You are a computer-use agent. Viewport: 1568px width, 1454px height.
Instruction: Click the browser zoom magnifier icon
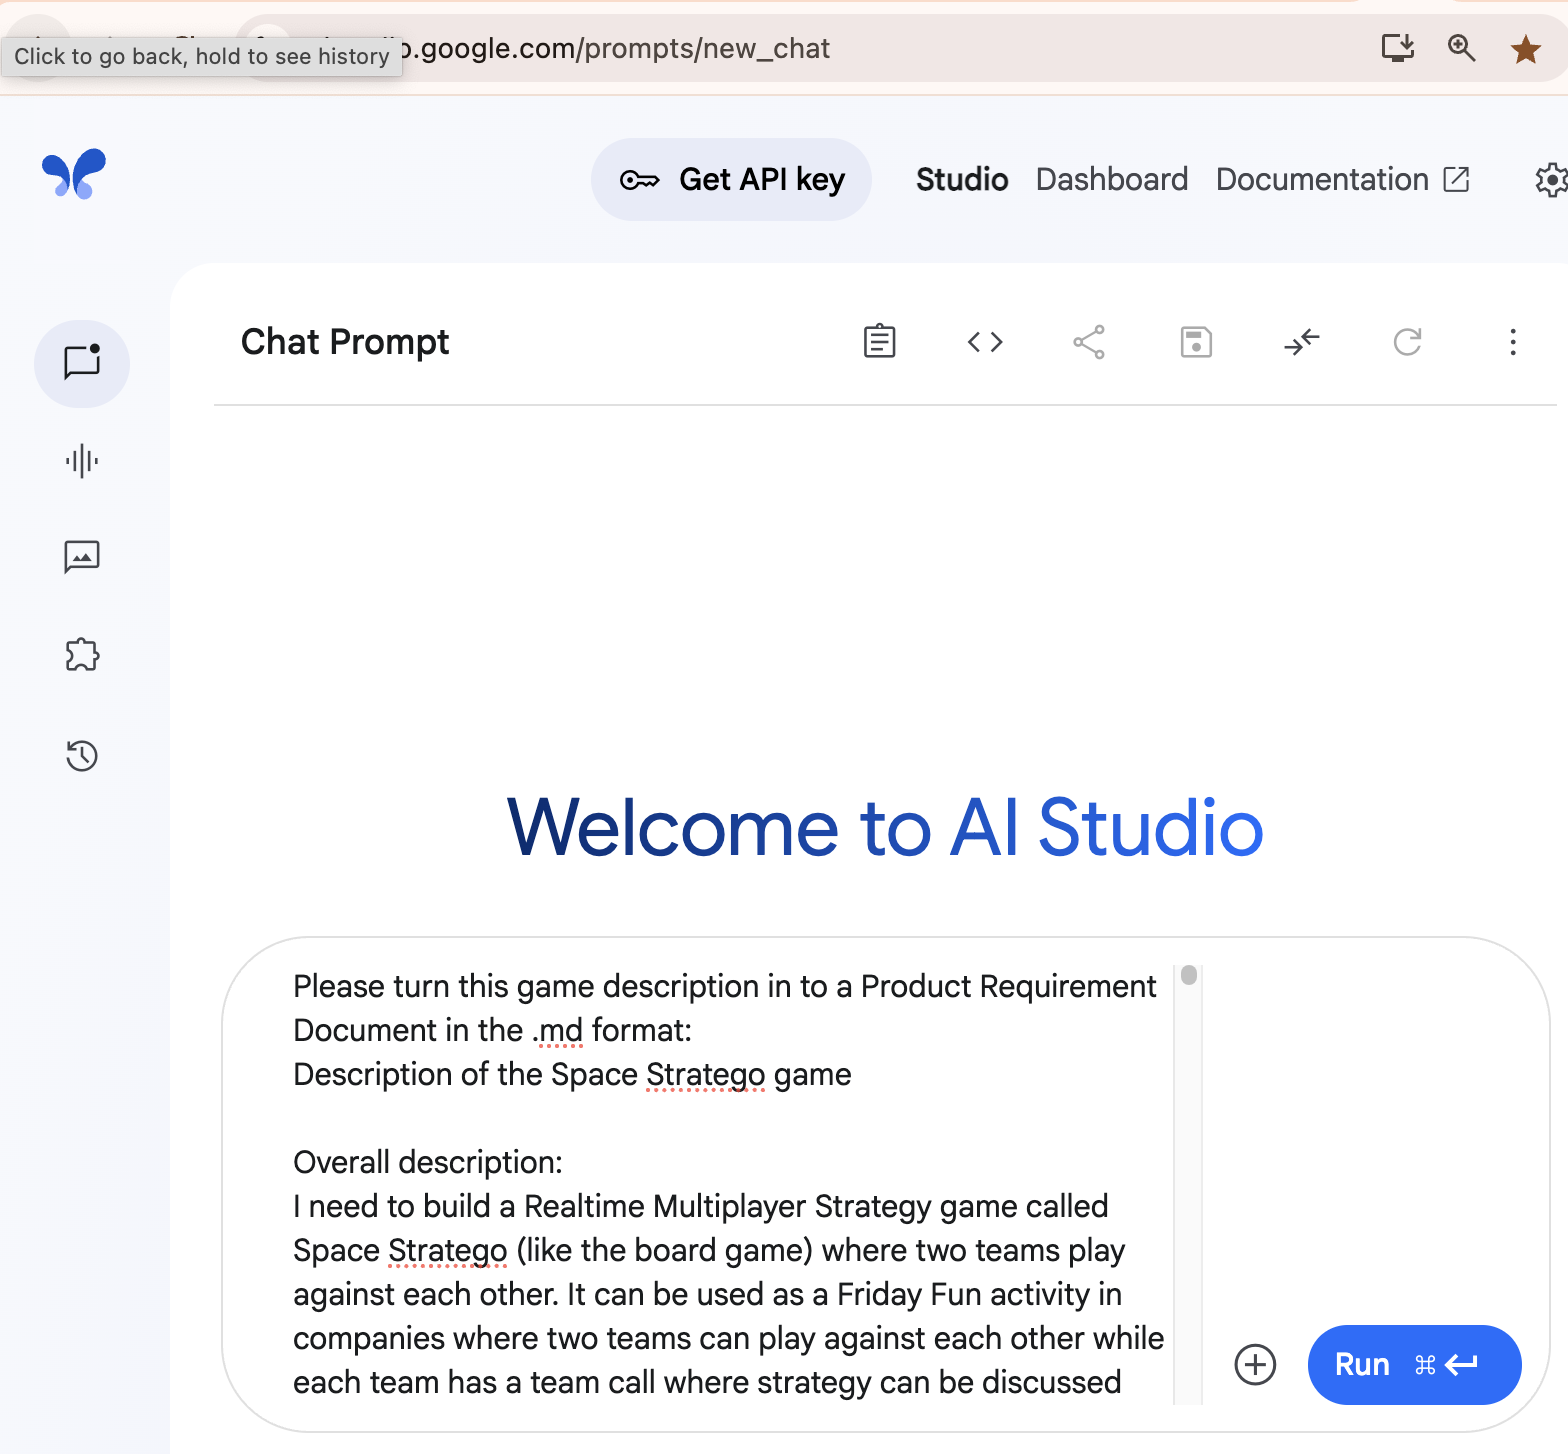click(x=1462, y=48)
